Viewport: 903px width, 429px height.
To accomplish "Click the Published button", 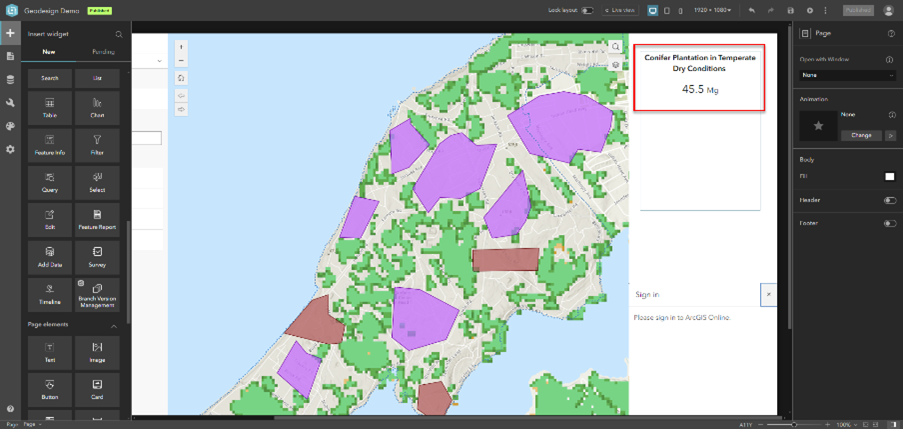I will [x=858, y=10].
